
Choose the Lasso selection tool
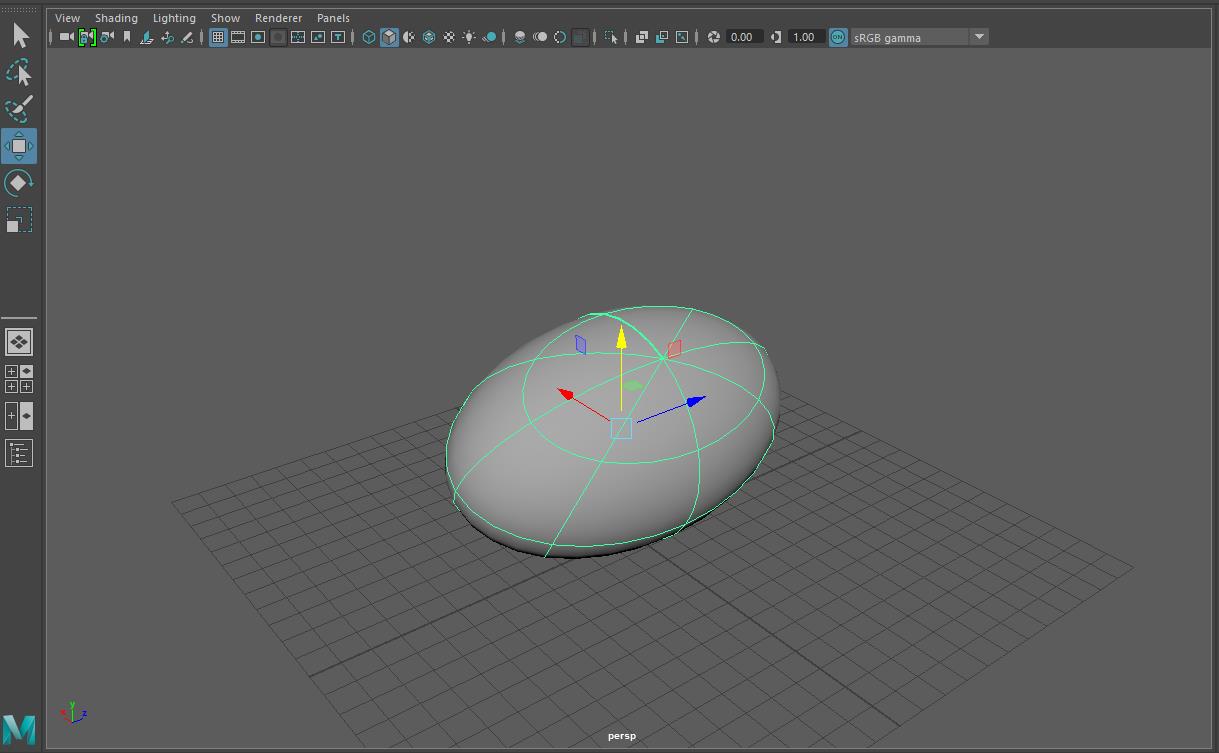pyautogui.click(x=19, y=73)
